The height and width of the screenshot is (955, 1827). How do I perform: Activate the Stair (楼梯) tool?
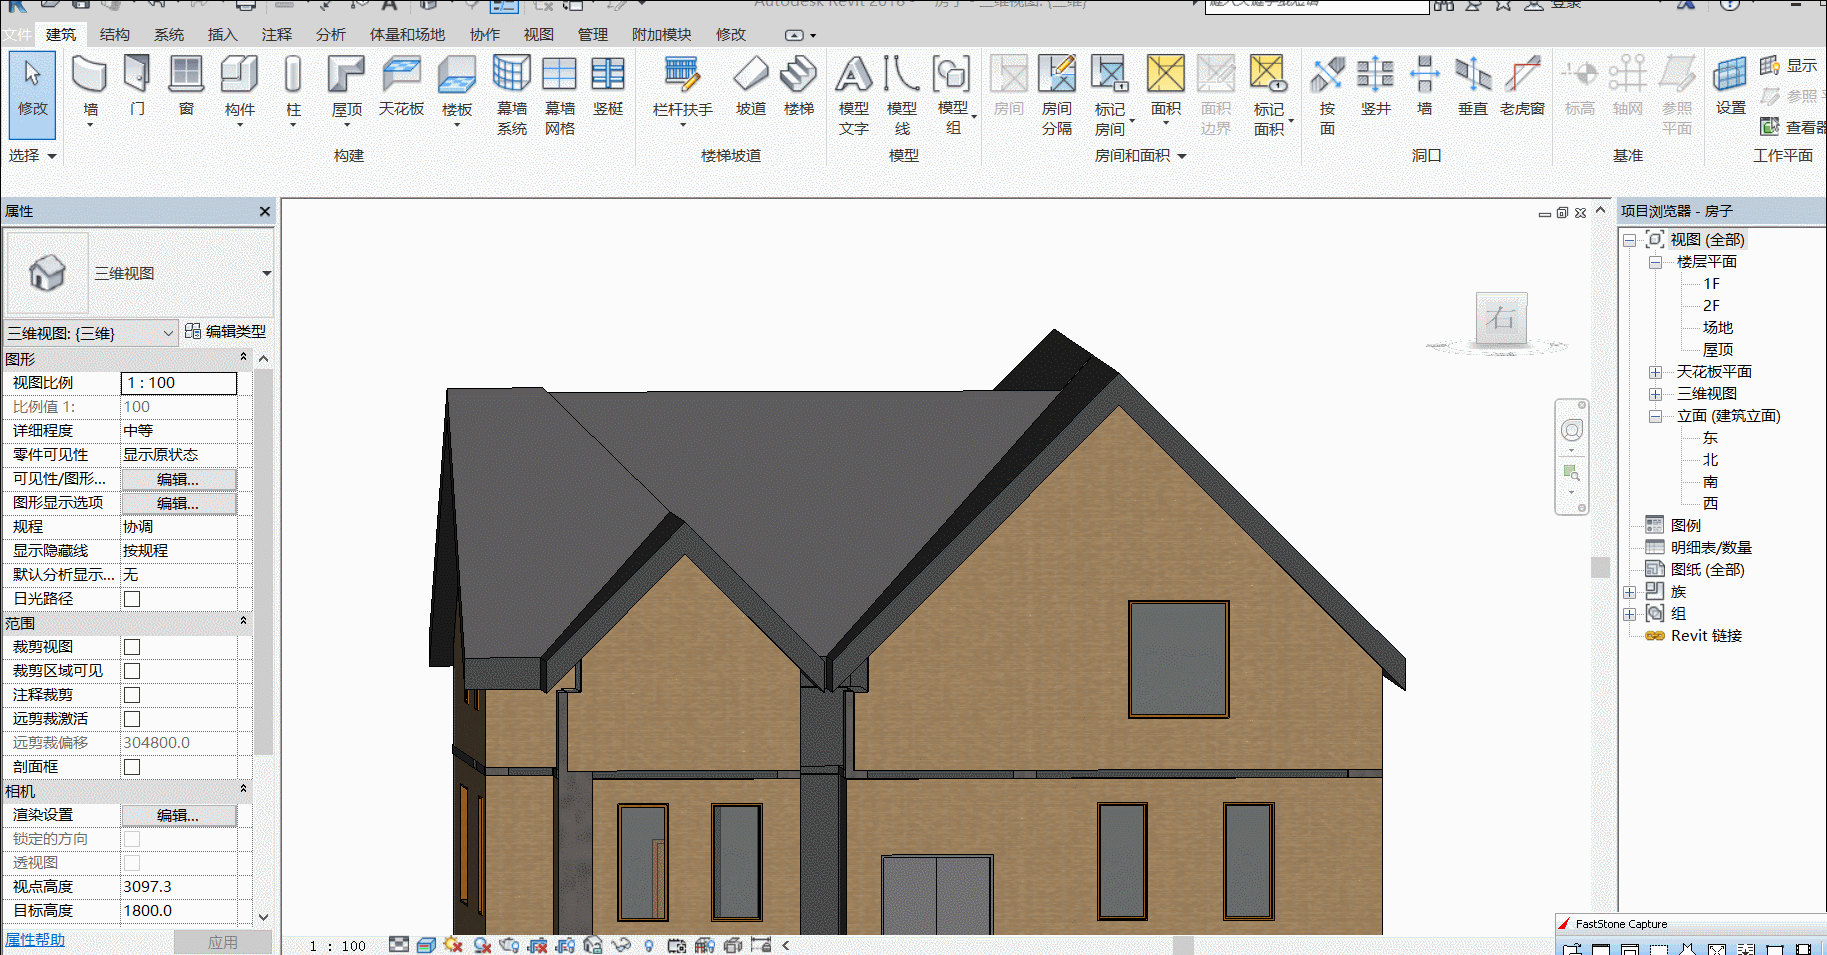(x=799, y=86)
